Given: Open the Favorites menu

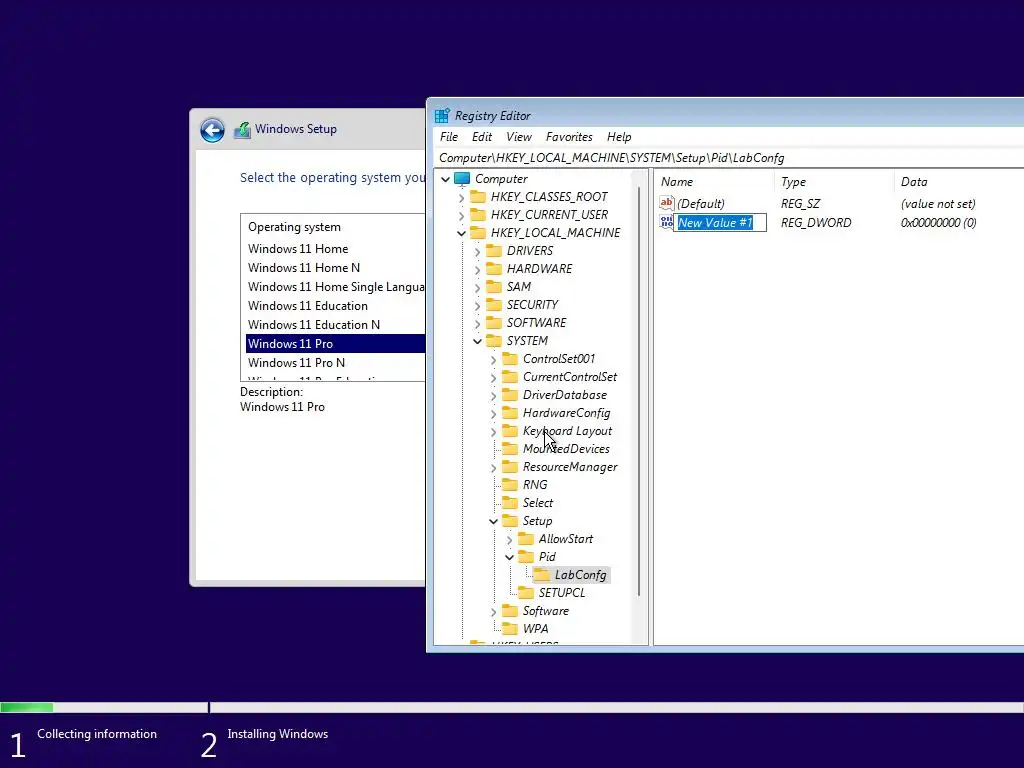Looking at the screenshot, I should point(569,136).
